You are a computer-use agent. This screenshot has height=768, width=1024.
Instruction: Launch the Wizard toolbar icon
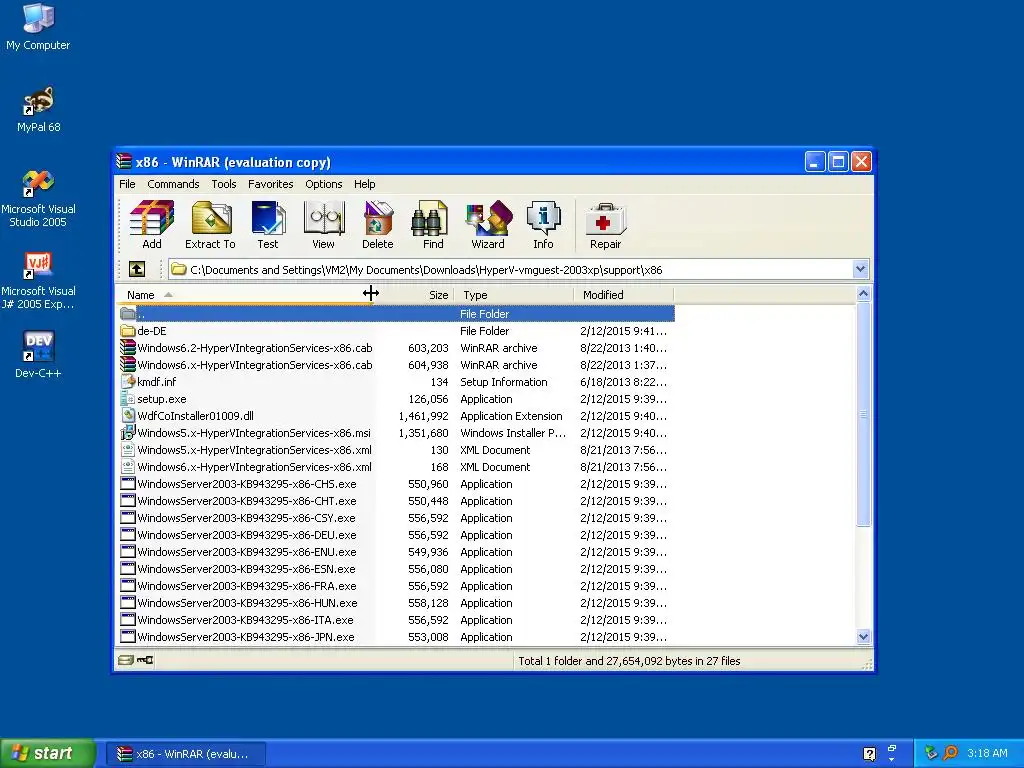pyautogui.click(x=488, y=225)
